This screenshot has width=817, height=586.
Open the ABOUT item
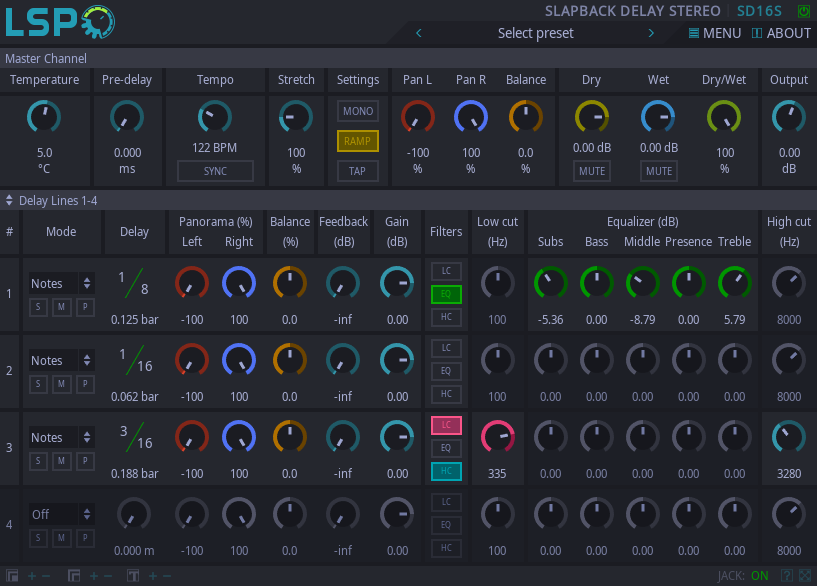[781, 33]
